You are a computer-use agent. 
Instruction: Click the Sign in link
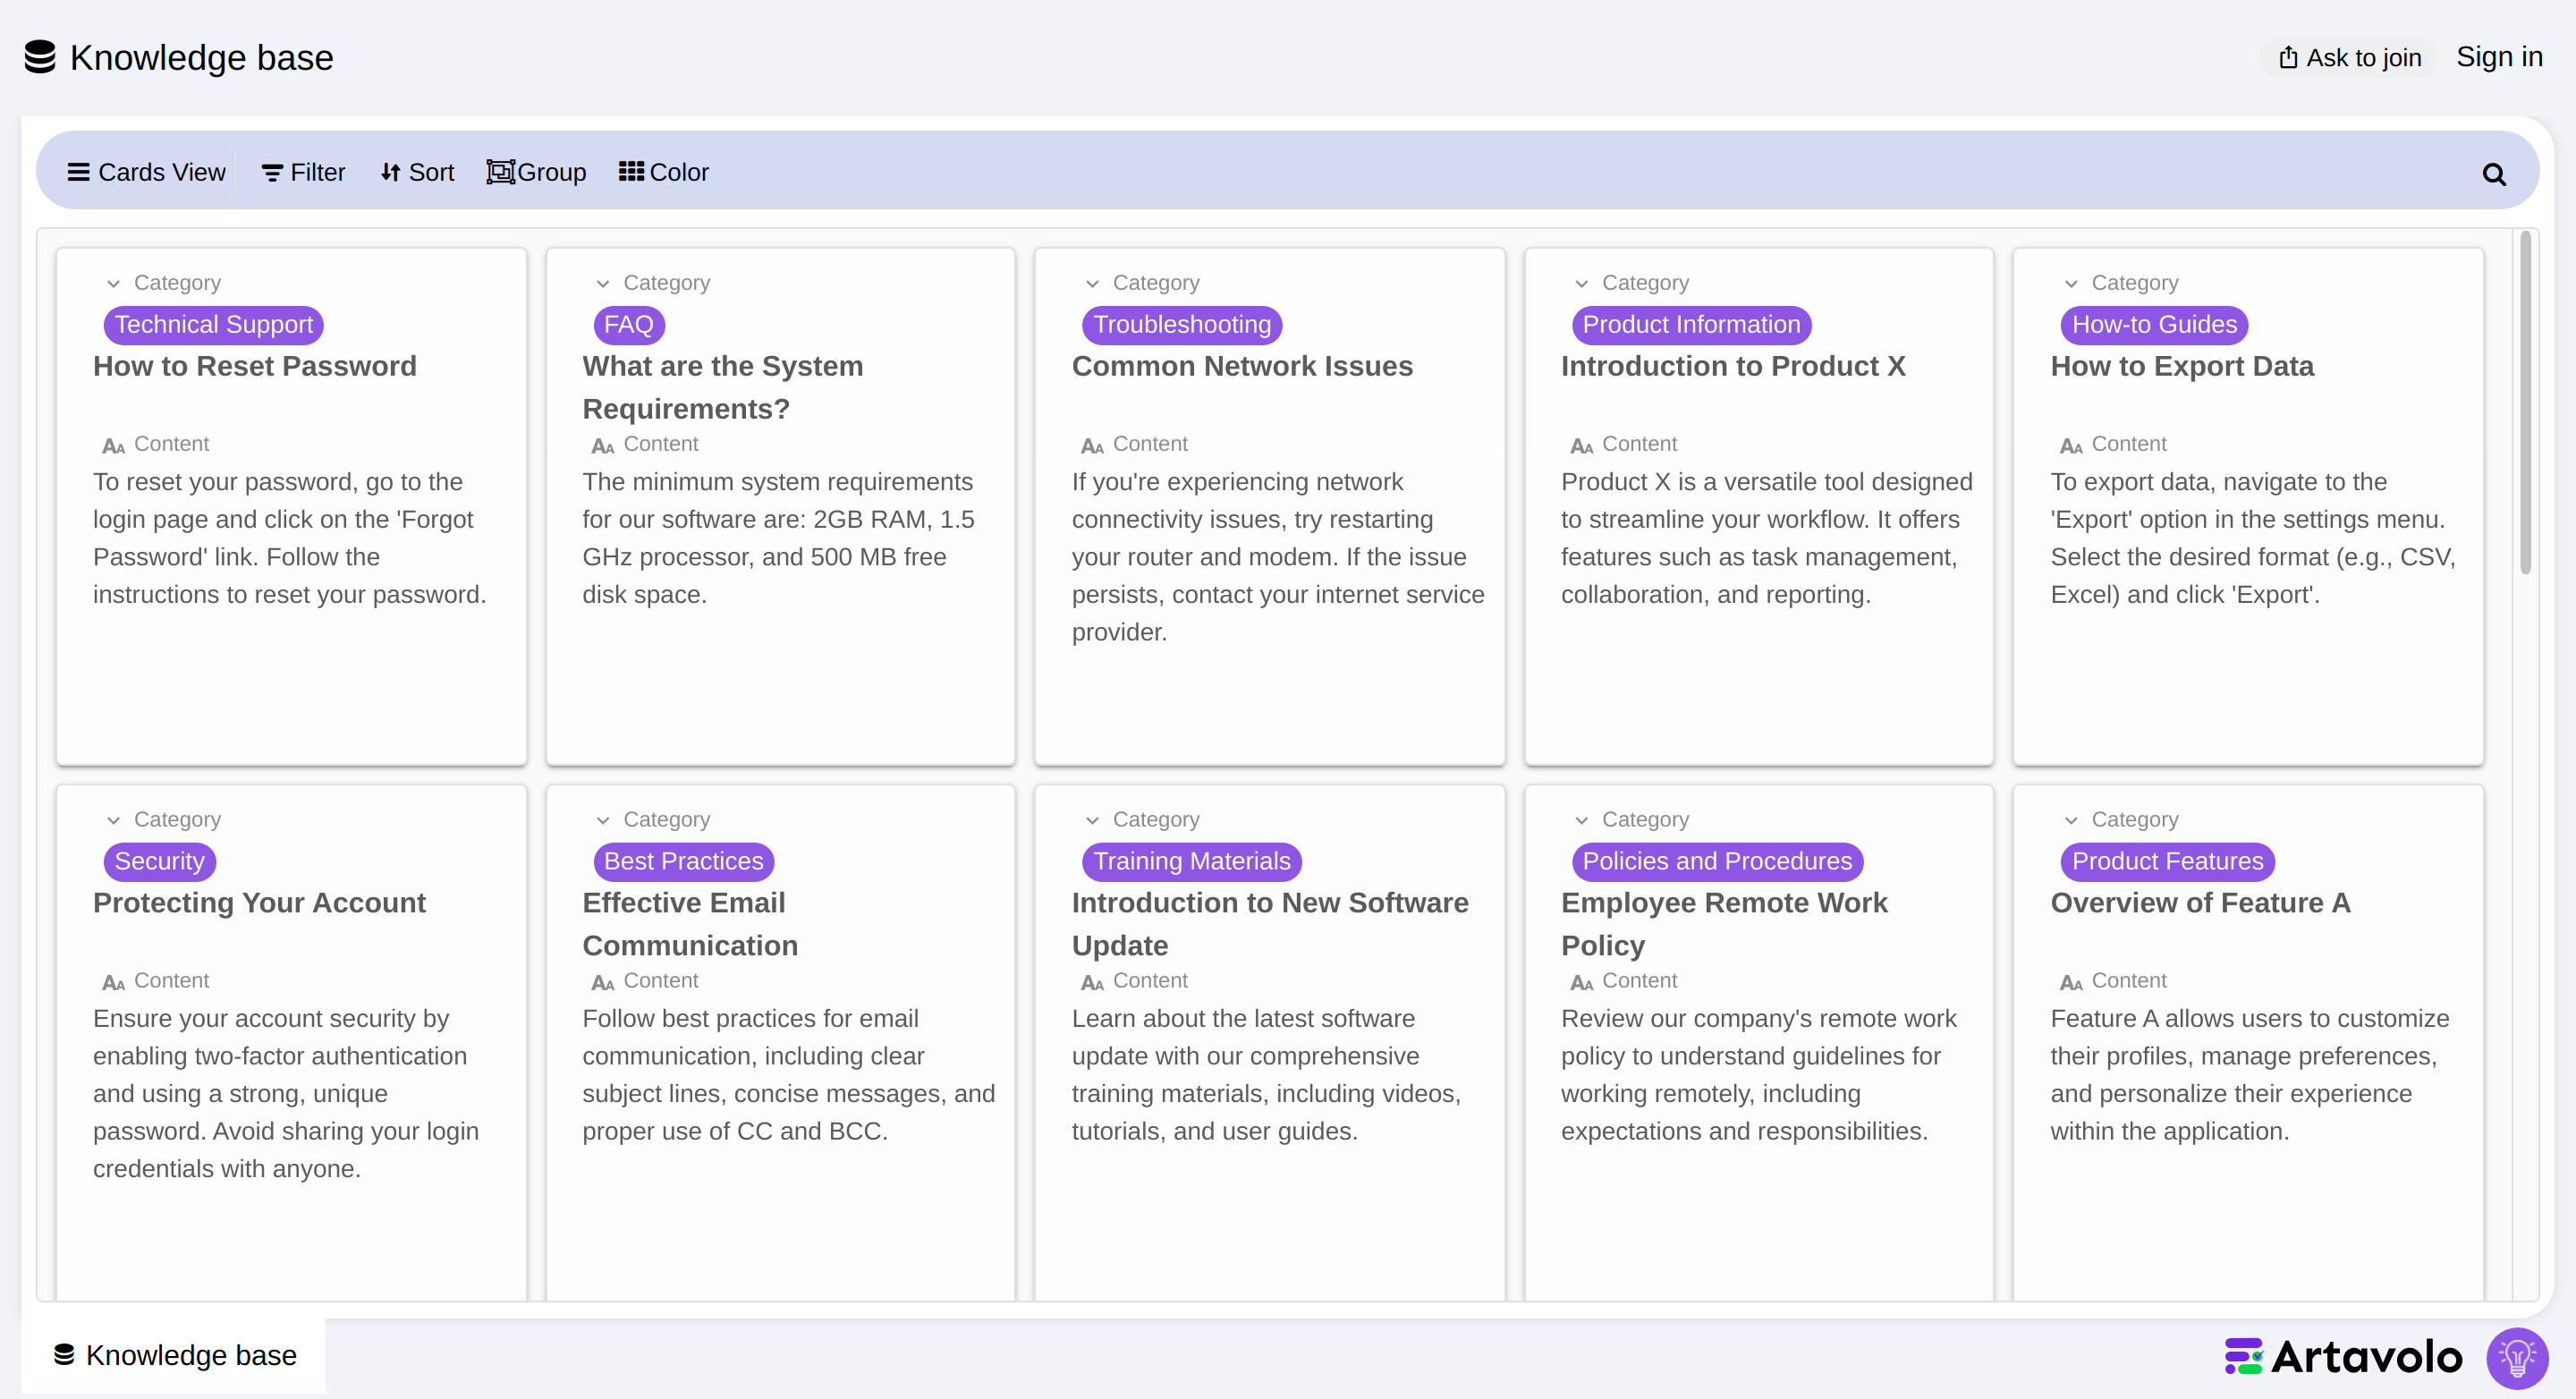tap(2499, 57)
